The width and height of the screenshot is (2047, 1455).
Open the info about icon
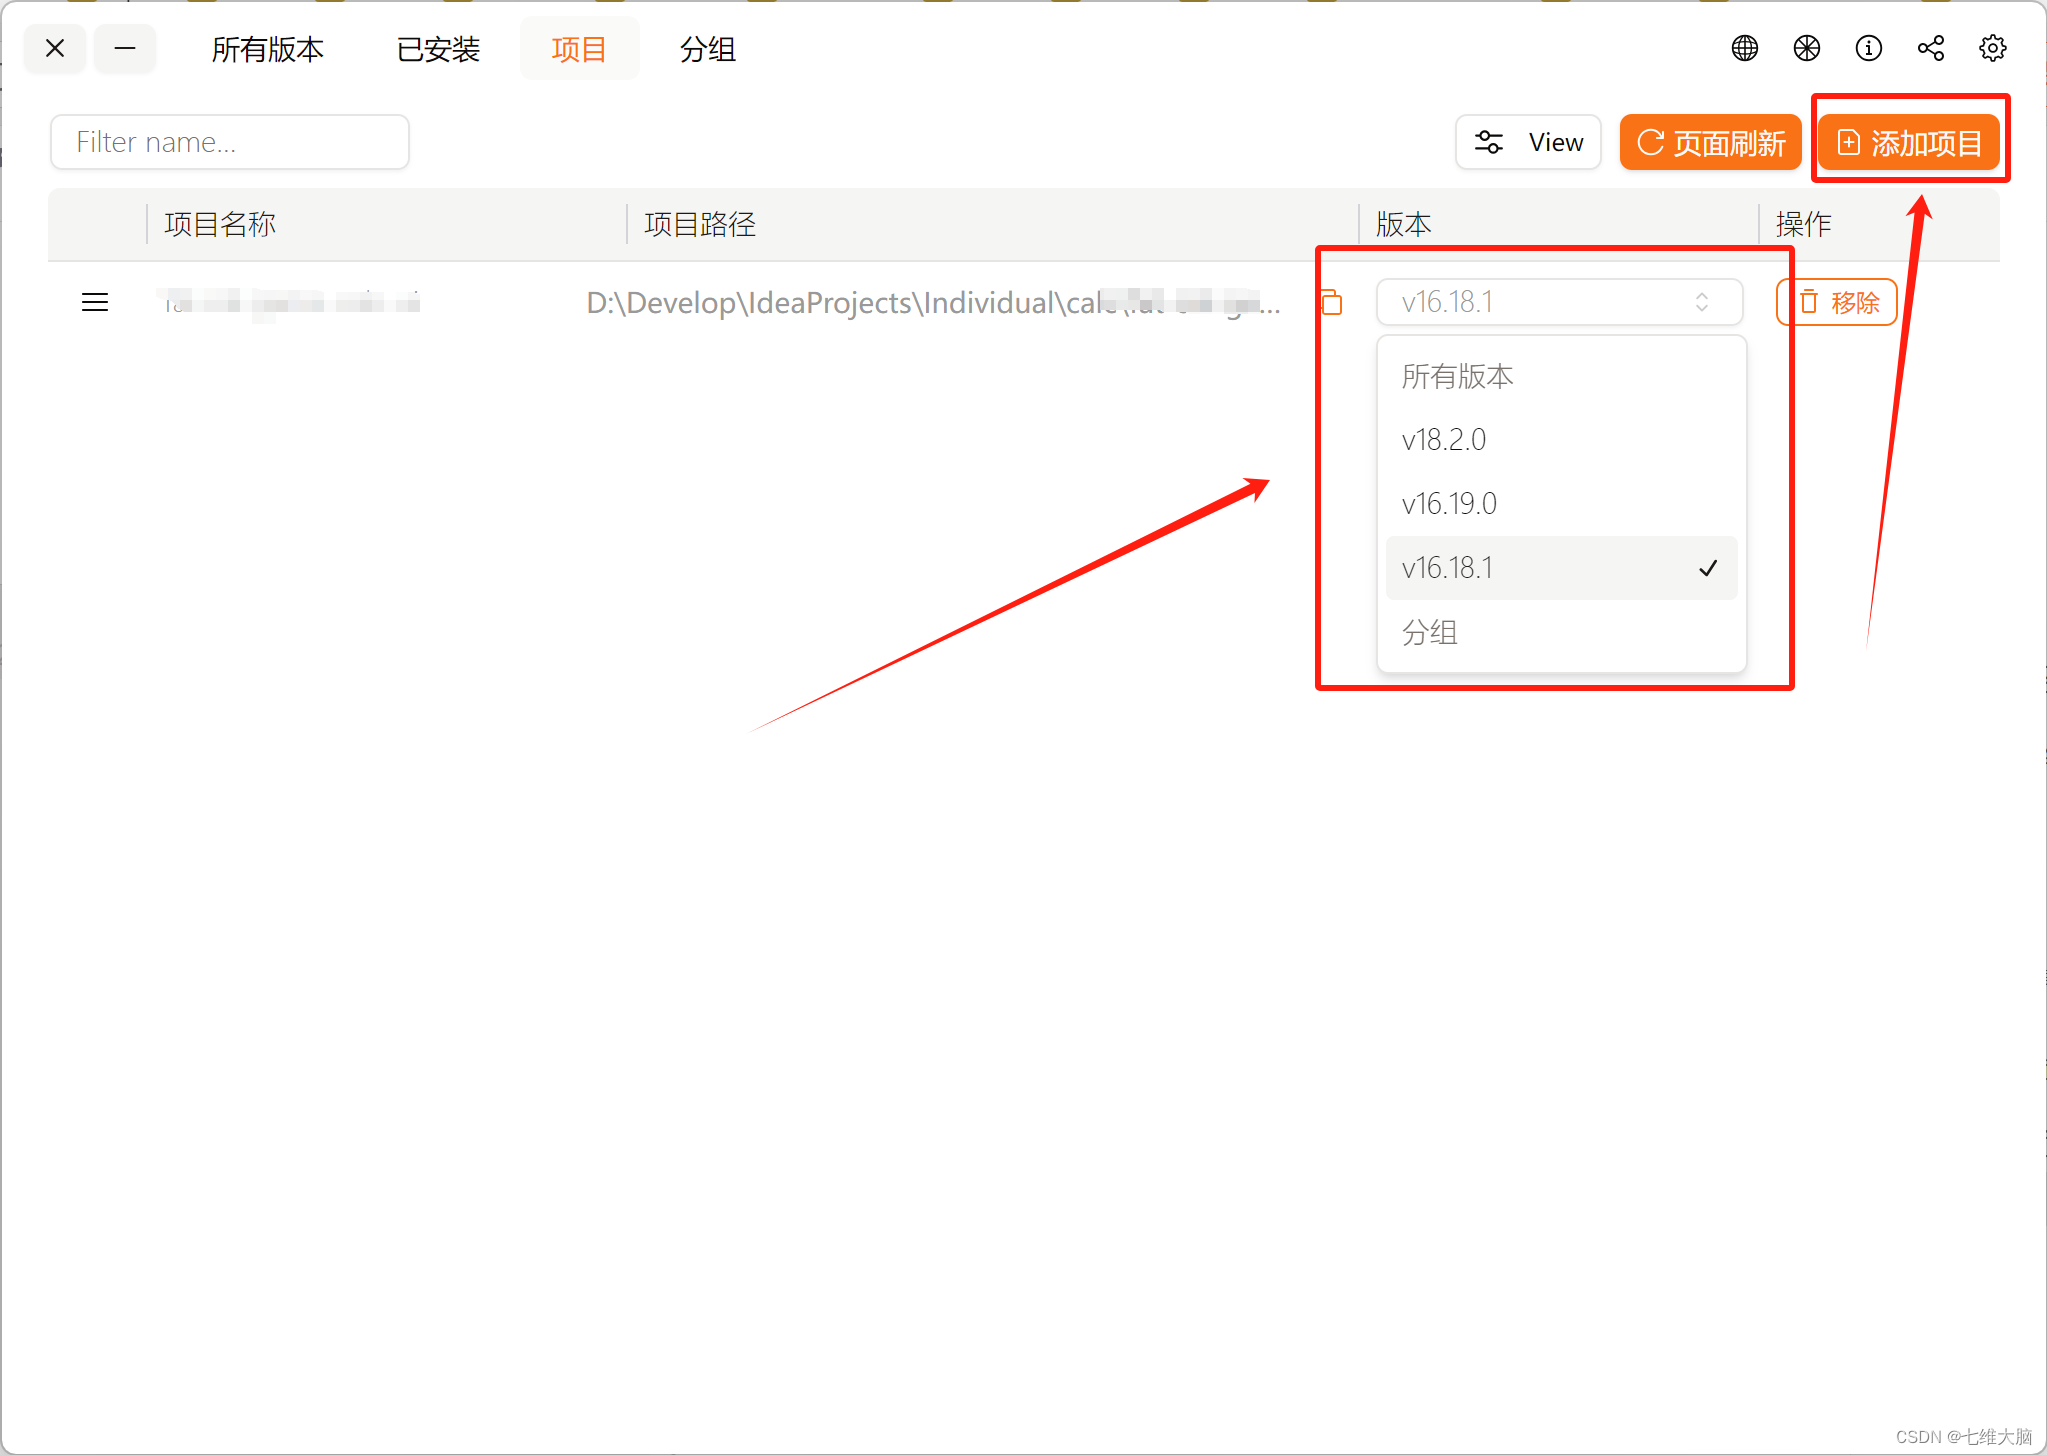click(x=1868, y=48)
